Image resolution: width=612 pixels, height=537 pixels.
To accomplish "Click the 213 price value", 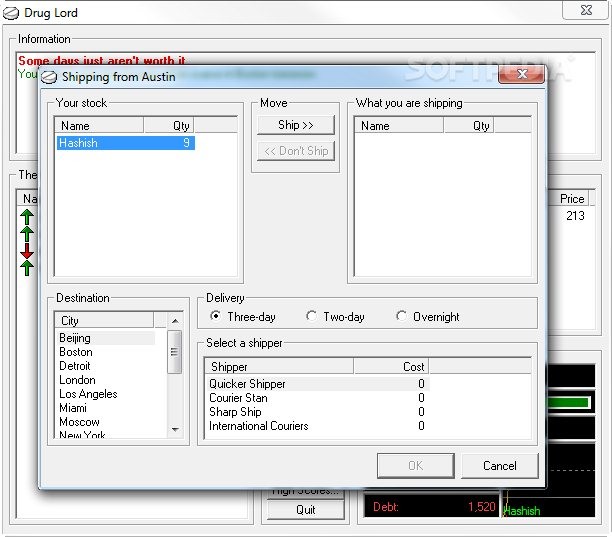I will coord(575,216).
